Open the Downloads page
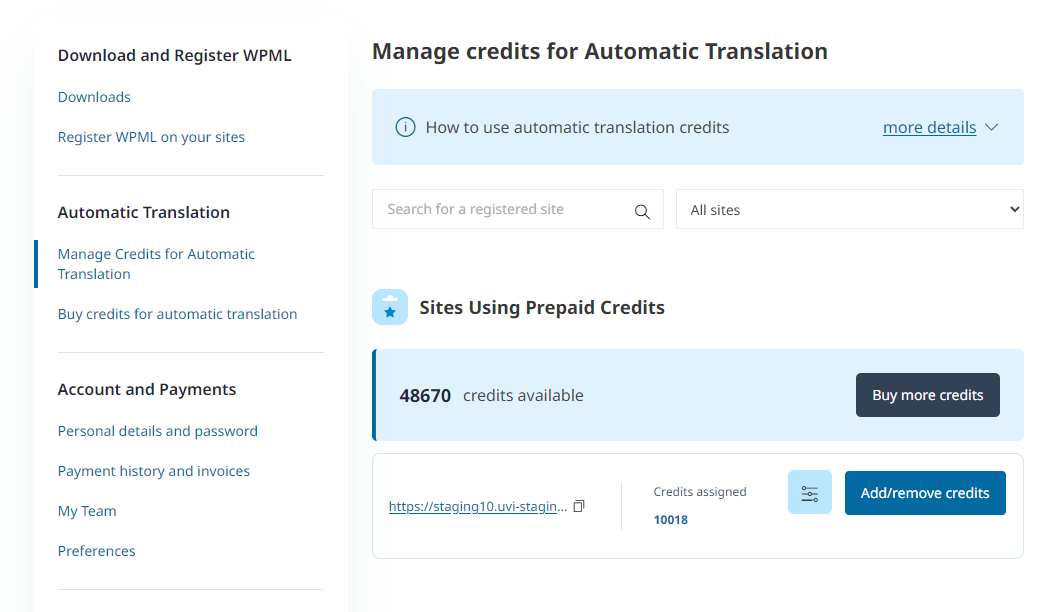This screenshot has width=1062, height=612. [x=94, y=97]
